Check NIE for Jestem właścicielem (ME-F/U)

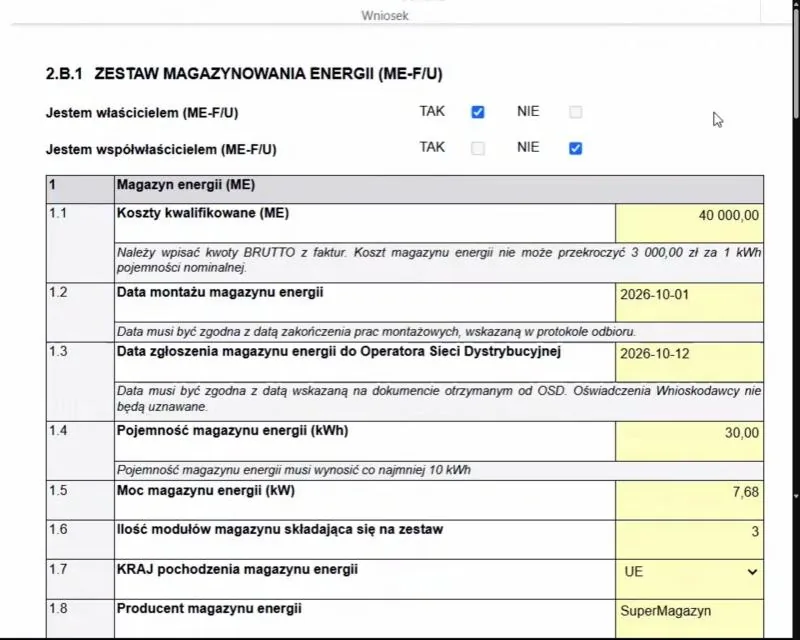click(576, 112)
